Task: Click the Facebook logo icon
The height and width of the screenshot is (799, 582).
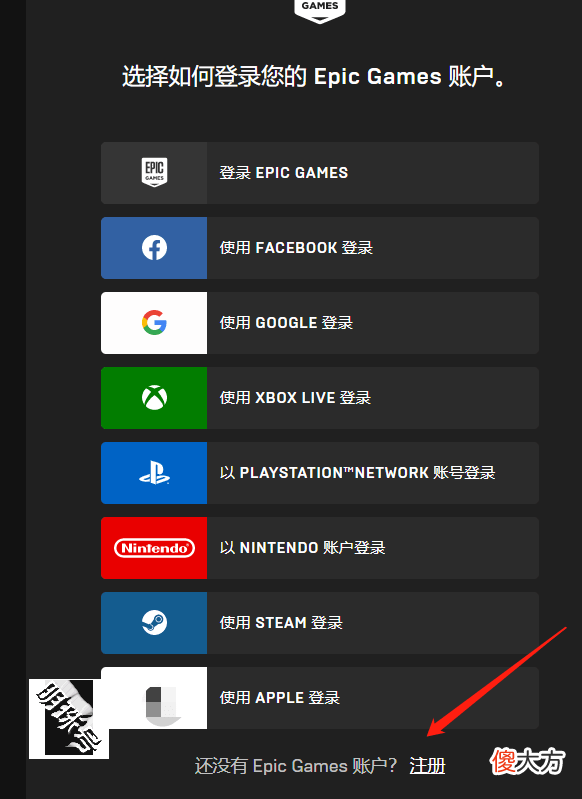Action: point(154,248)
